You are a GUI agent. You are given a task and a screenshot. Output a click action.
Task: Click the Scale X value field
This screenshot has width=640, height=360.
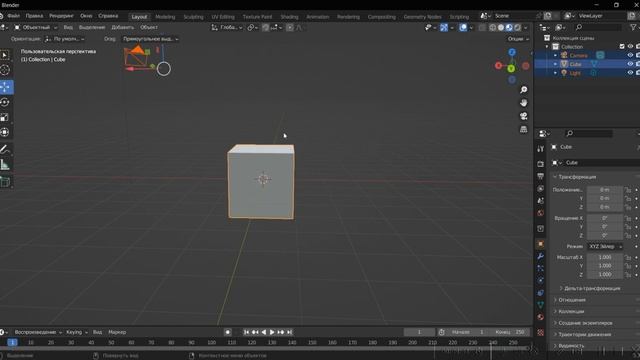[605, 257]
